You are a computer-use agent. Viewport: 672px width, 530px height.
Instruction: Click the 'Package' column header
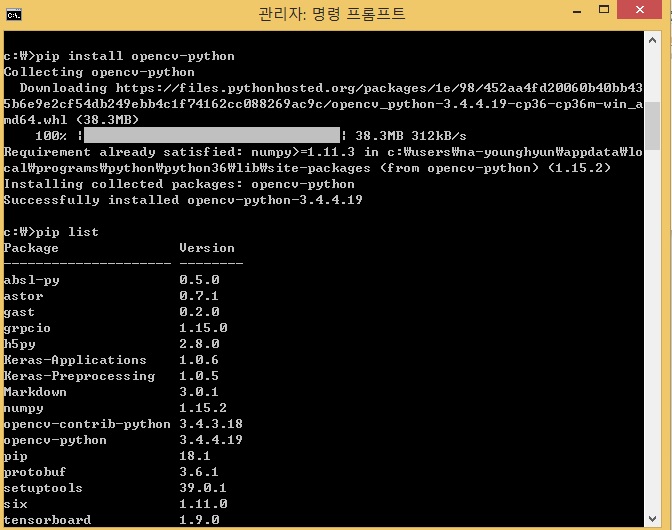(31, 248)
